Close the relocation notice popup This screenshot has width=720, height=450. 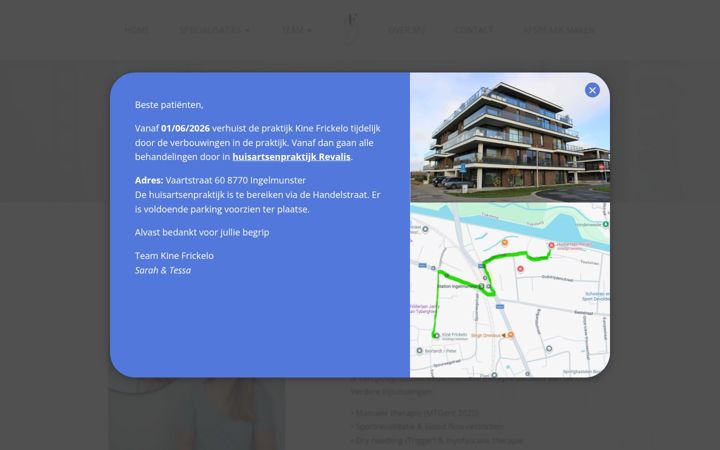pyautogui.click(x=592, y=90)
